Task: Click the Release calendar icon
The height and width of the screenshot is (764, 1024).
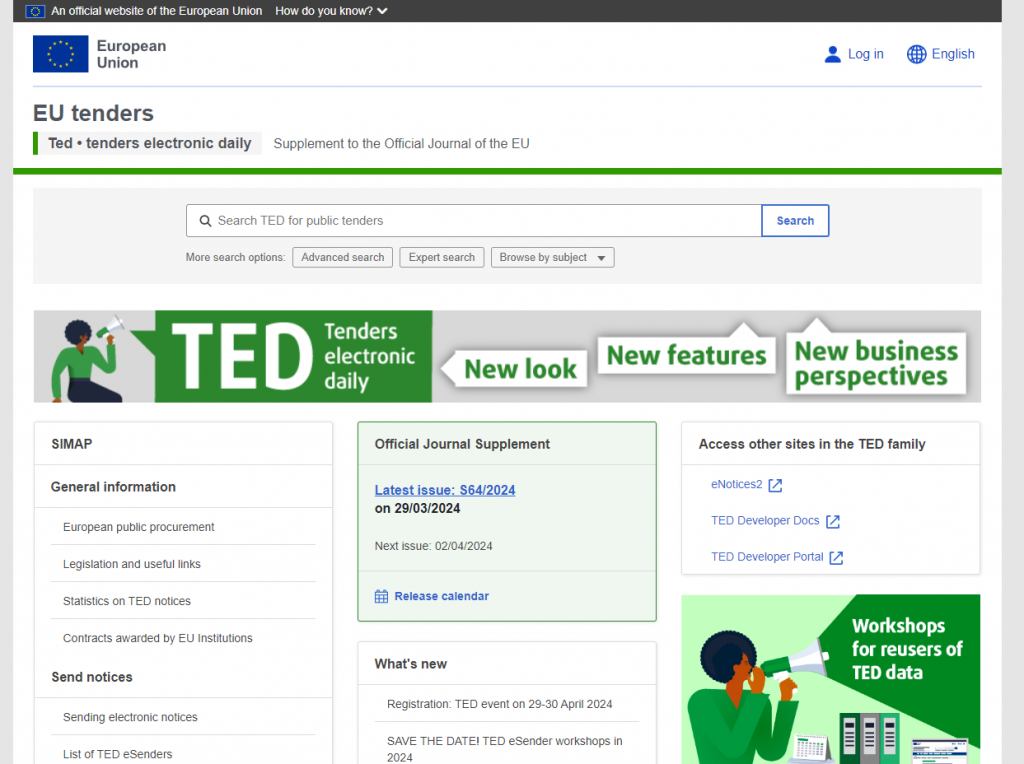Action: pos(381,596)
